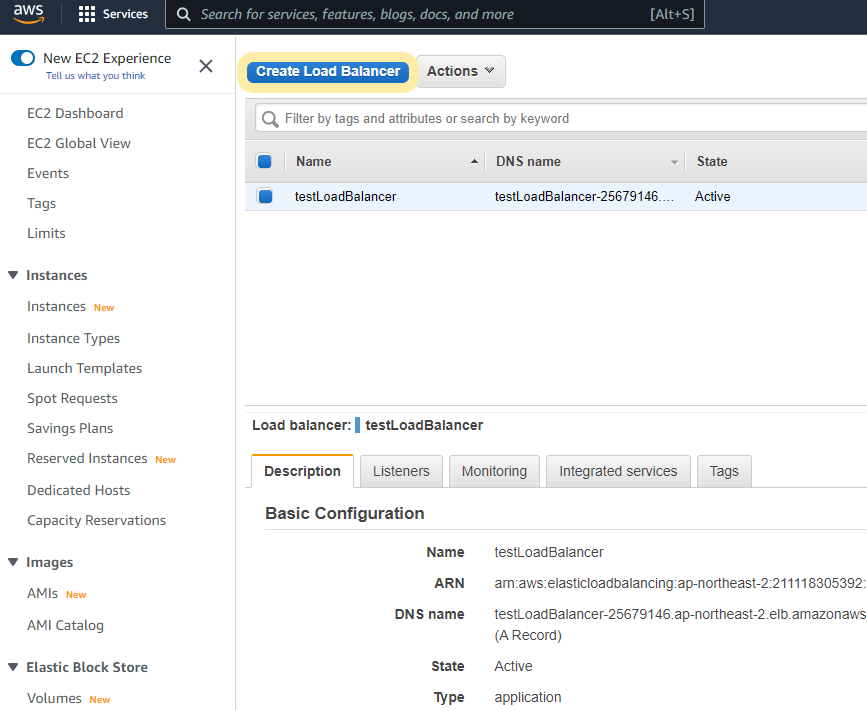Open AMI Catalog
The width and height of the screenshot is (867, 710).
click(65, 625)
